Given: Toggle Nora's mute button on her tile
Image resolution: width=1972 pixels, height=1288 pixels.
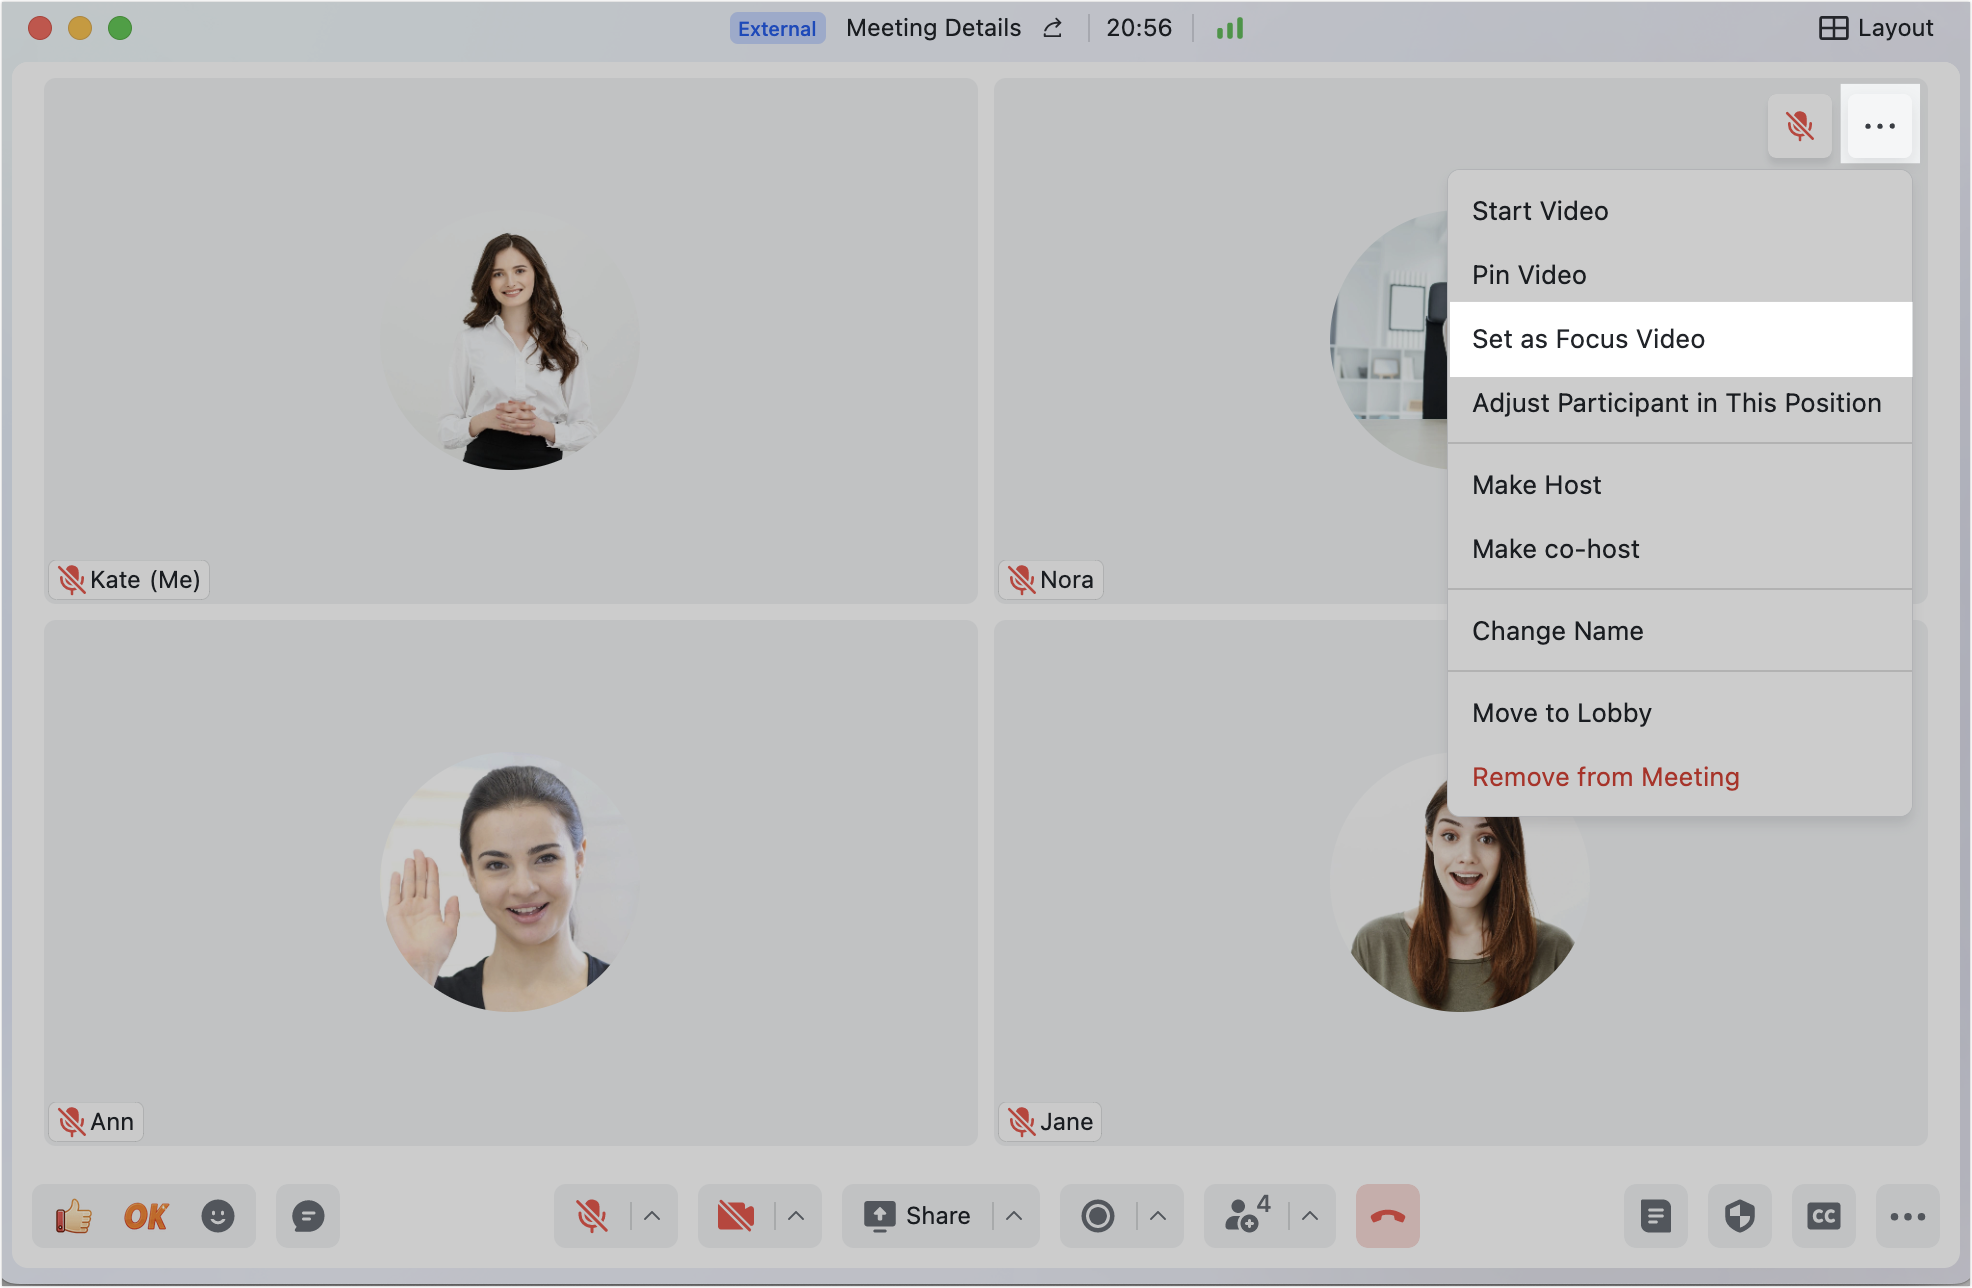Looking at the screenshot, I should [1800, 126].
